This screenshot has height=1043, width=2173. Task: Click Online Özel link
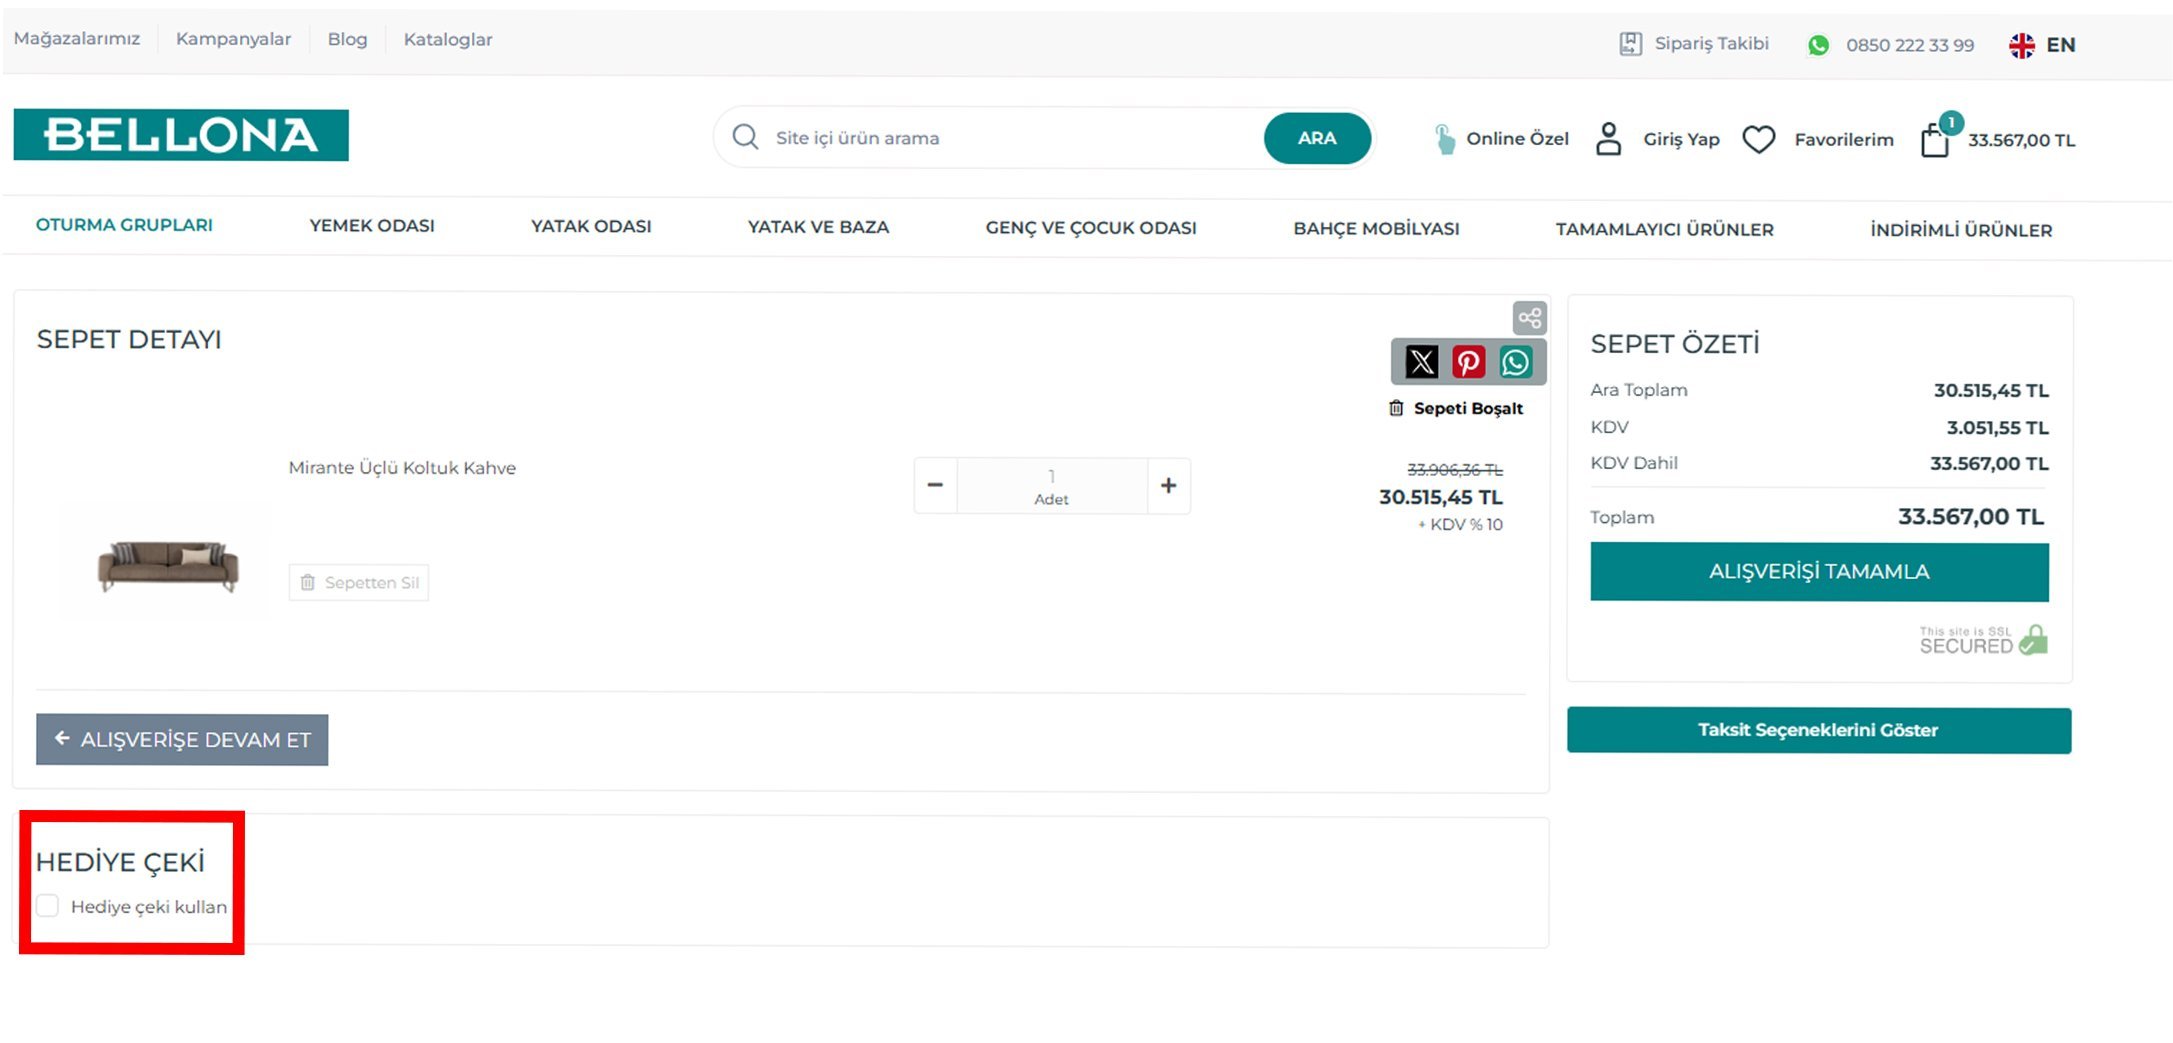point(1517,139)
